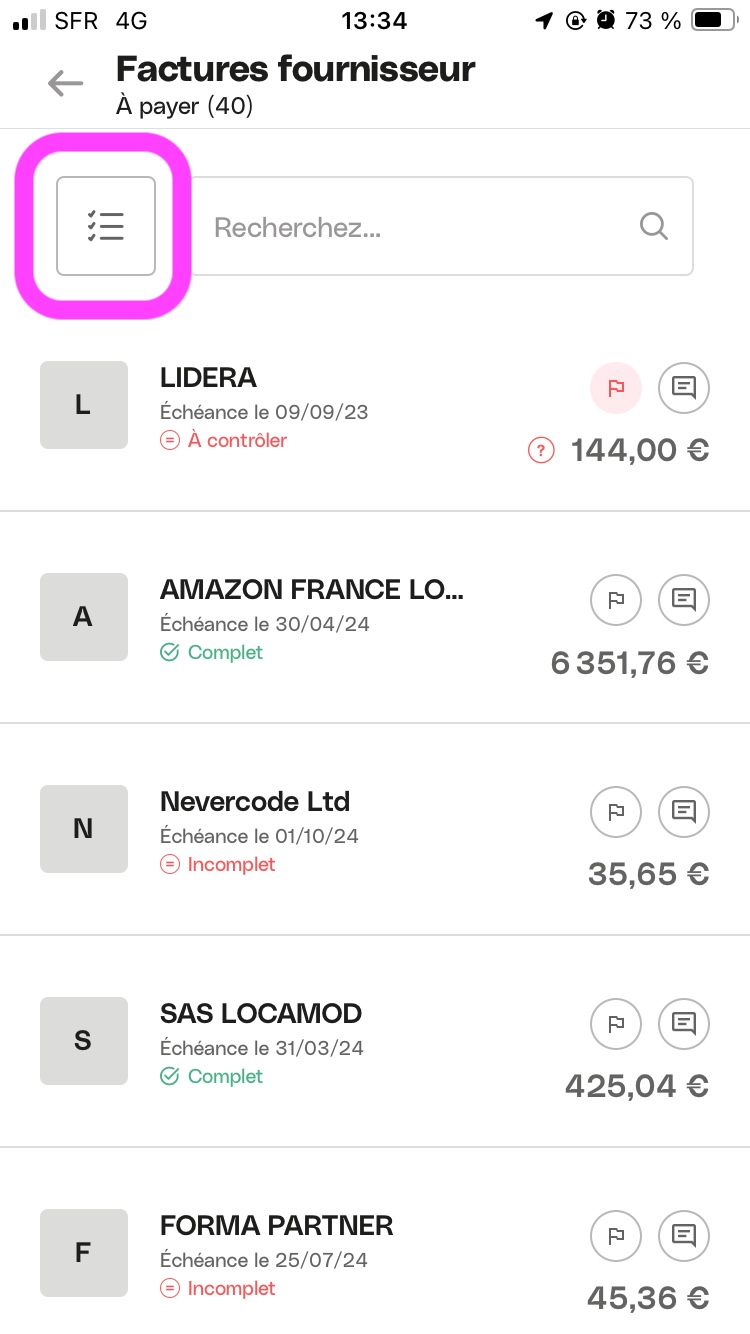The width and height of the screenshot is (750, 1334).
Task: Open comments for Nevercode Ltd invoice
Action: coord(684,811)
